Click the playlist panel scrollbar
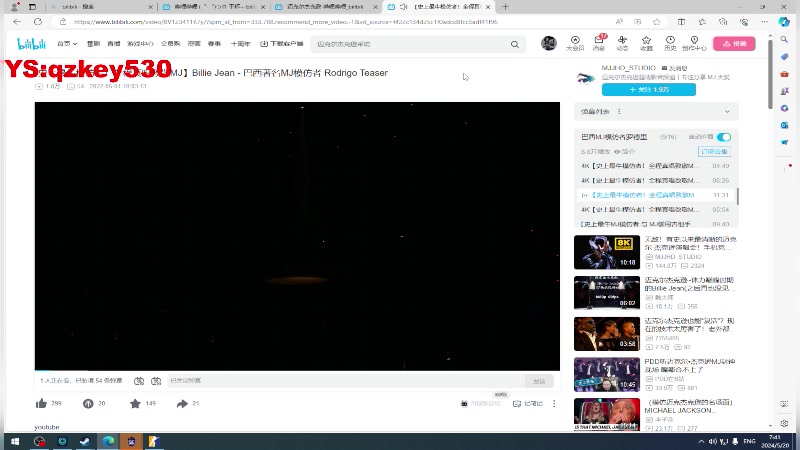 click(737, 196)
